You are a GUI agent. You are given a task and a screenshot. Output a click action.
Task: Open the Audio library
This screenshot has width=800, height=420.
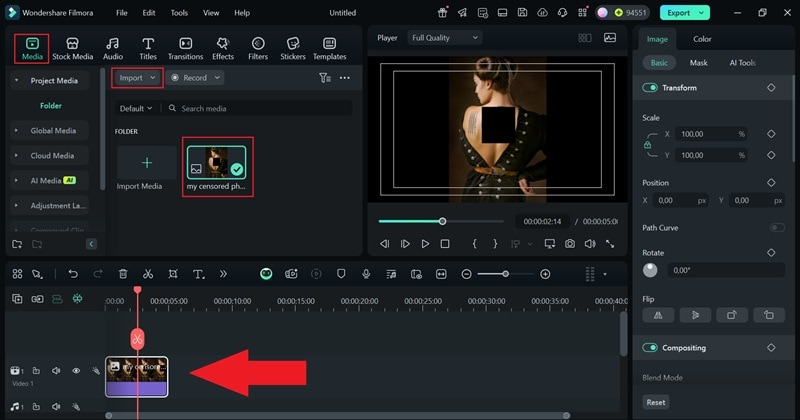pyautogui.click(x=113, y=48)
